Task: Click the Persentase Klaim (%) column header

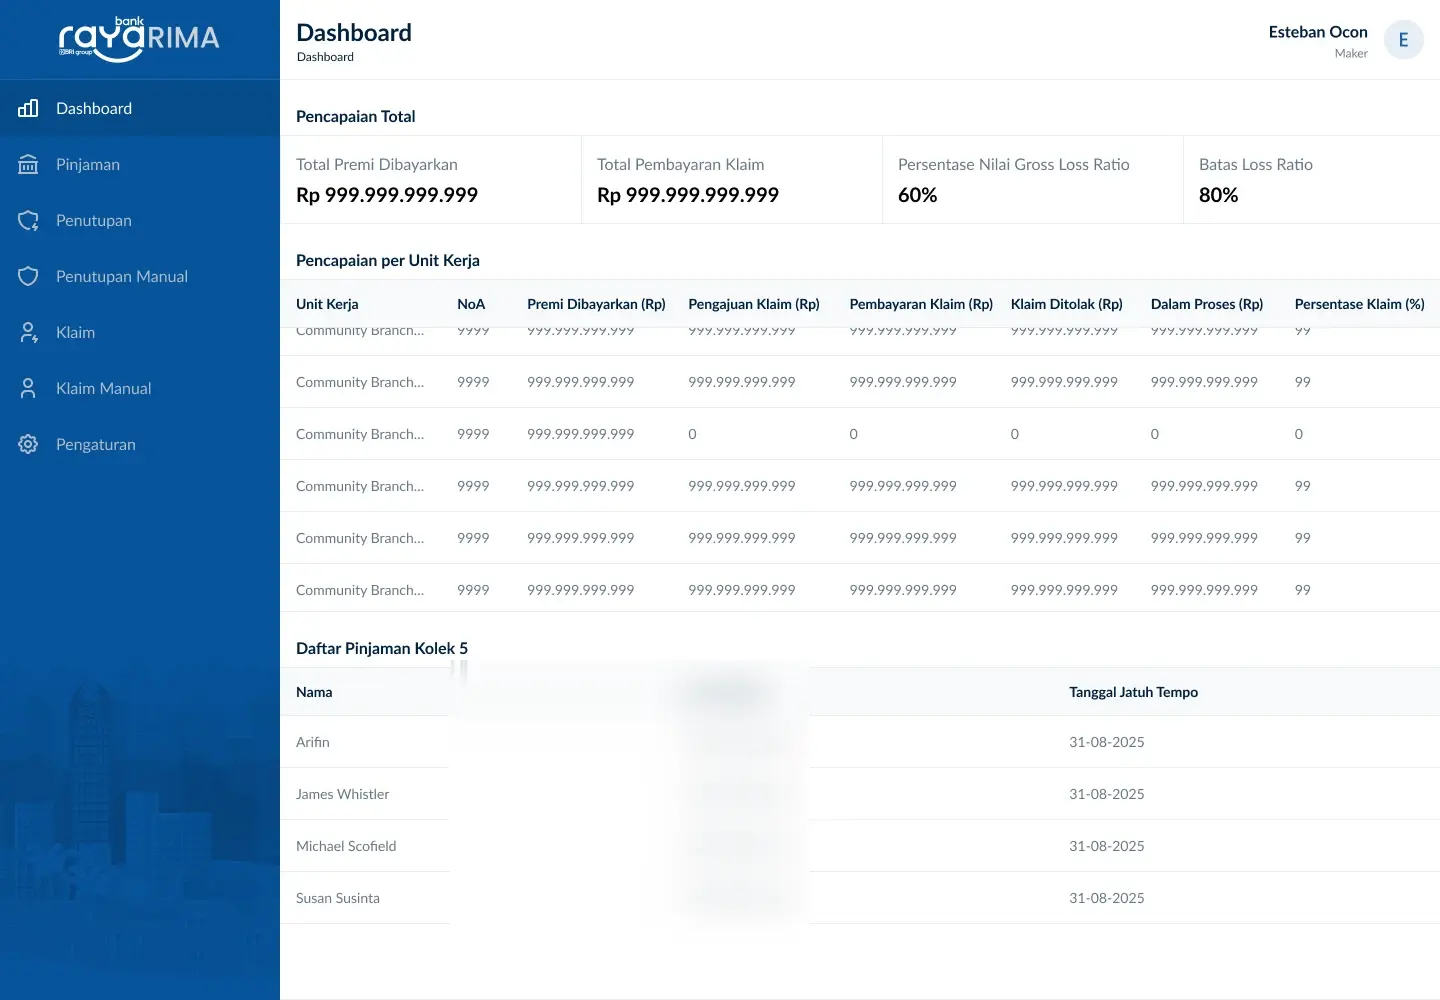Action: 1360,304
